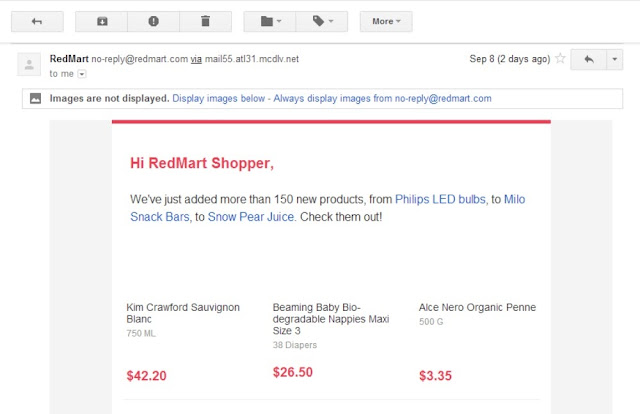The image size is (640, 414).
Task: Click the images-not-displayed picture icon
Action: tap(35, 99)
